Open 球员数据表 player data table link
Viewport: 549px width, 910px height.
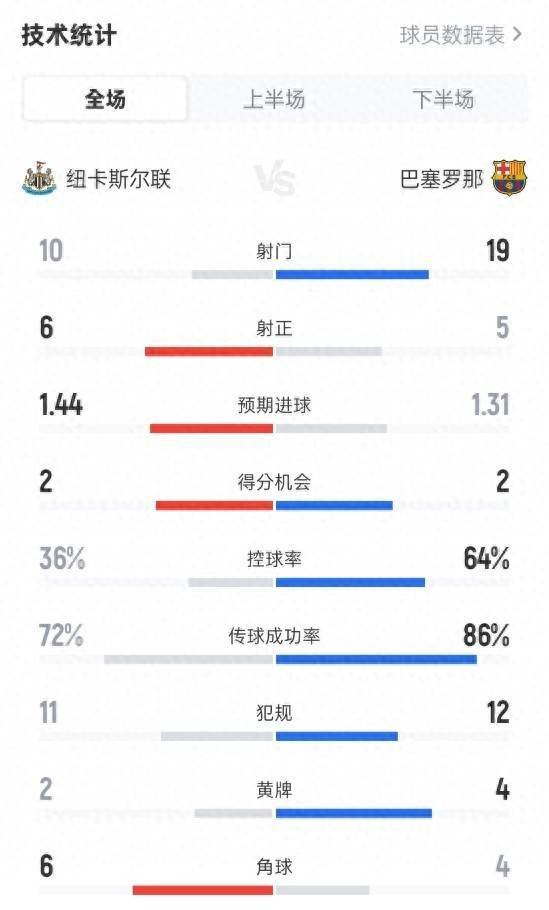click(x=452, y=35)
